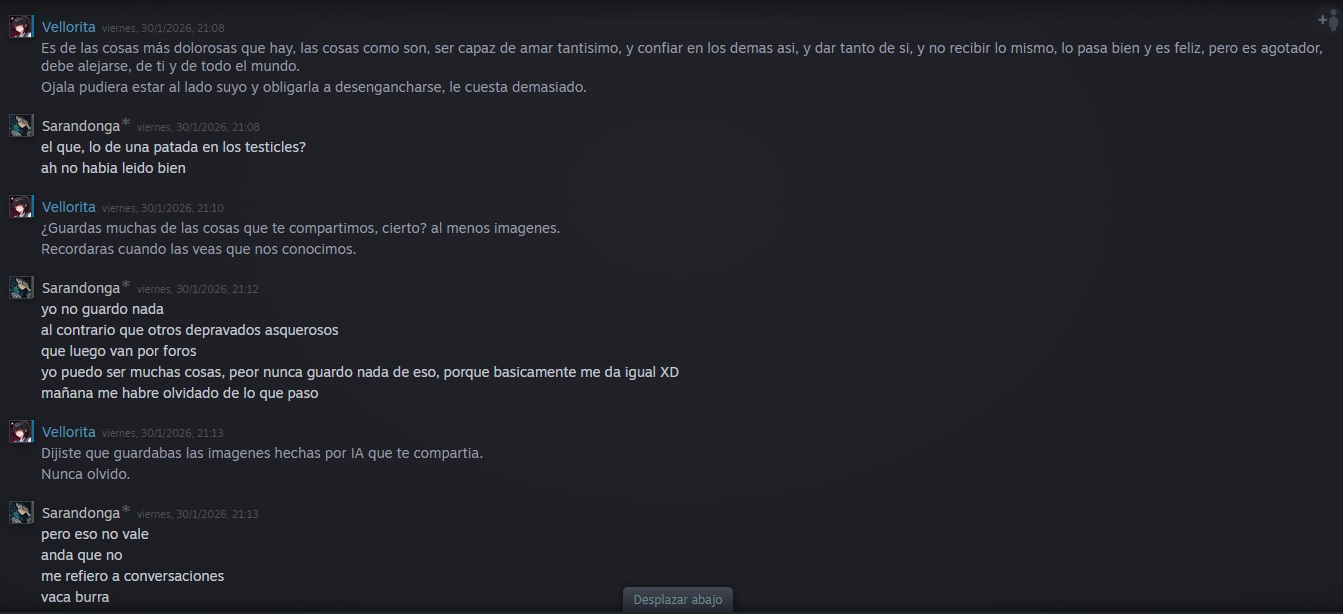Click the message 'vaca burra'
This screenshot has width=1343, height=614.
point(75,597)
